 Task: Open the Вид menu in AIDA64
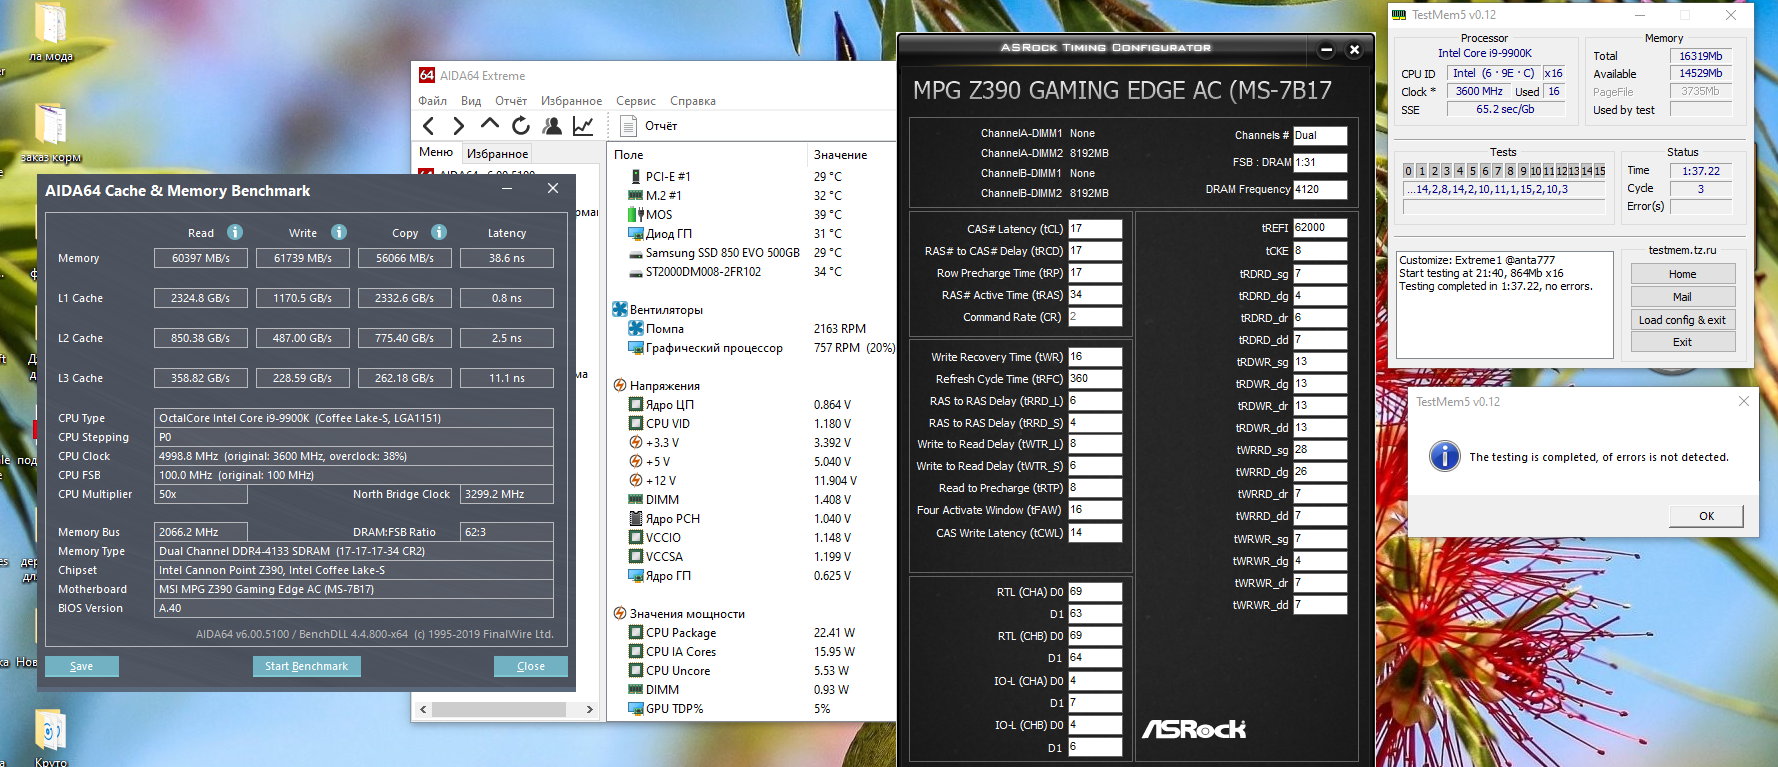471,101
